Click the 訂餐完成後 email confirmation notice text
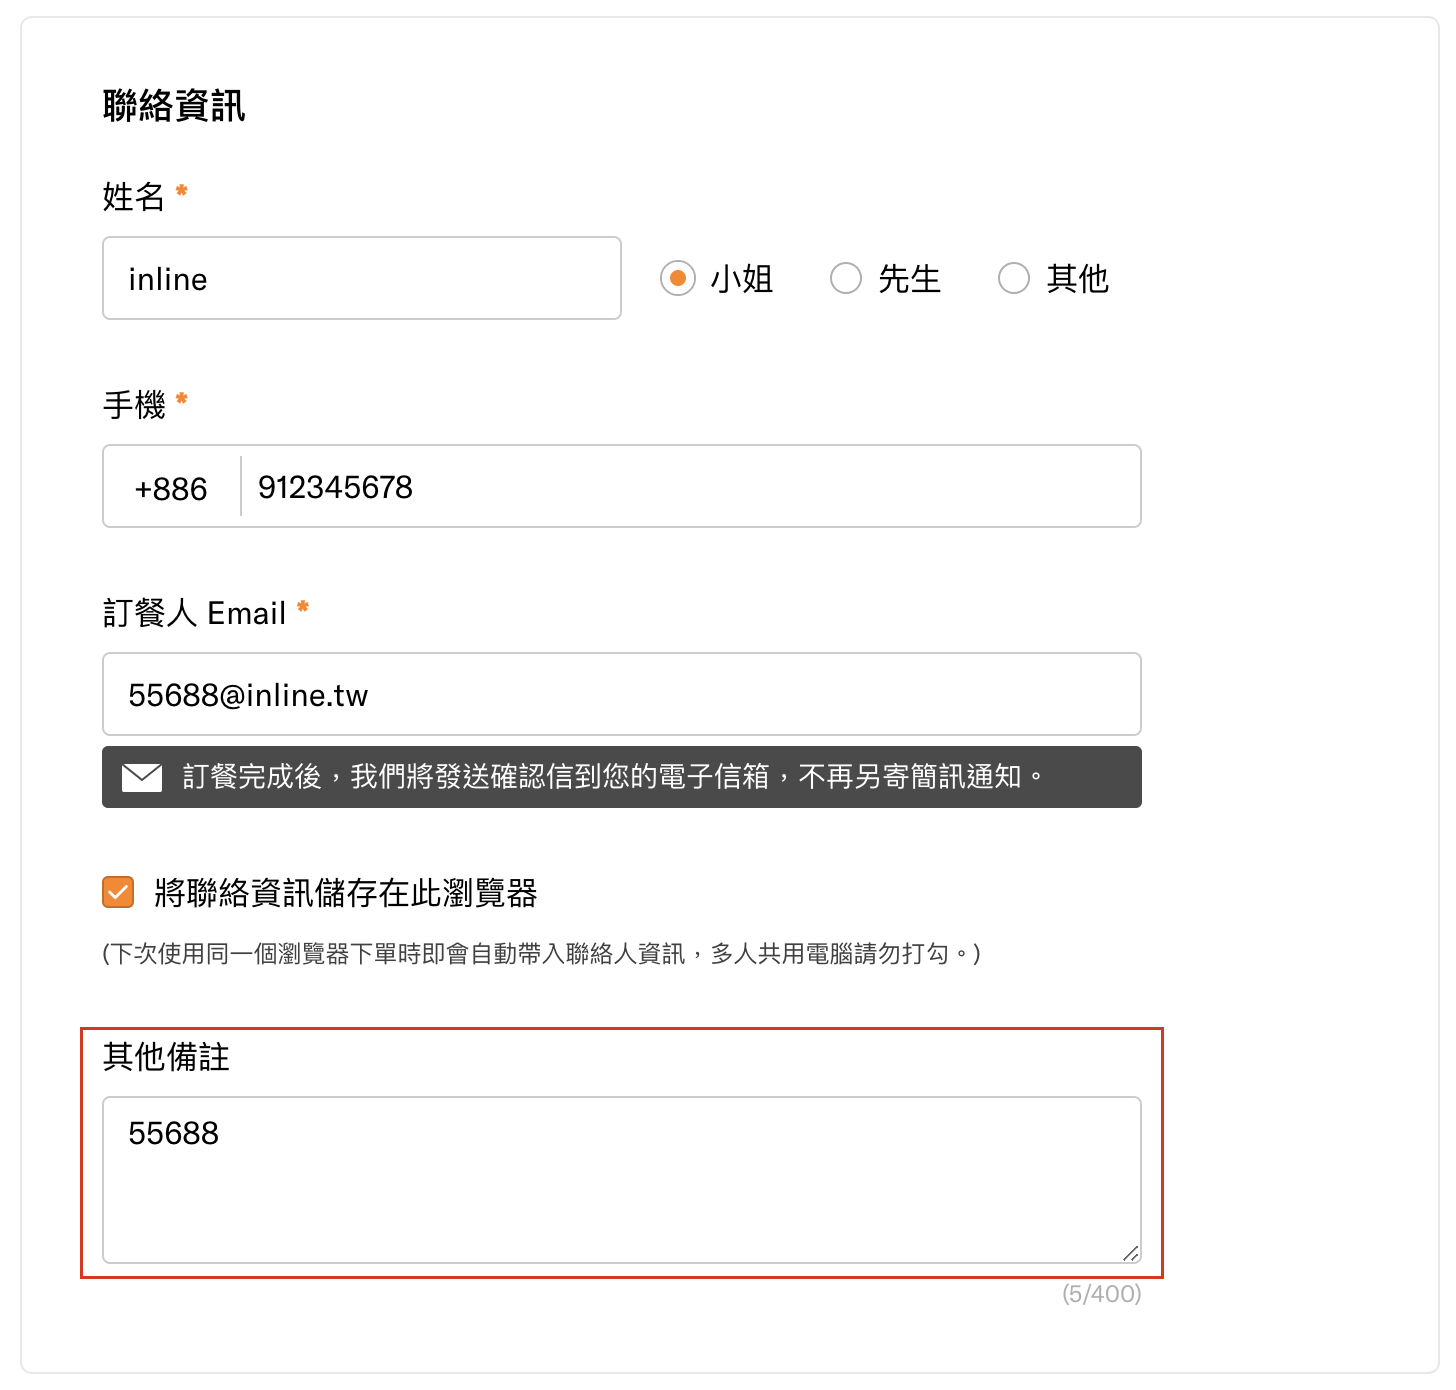The width and height of the screenshot is (1456, 1390). [613, 777]
